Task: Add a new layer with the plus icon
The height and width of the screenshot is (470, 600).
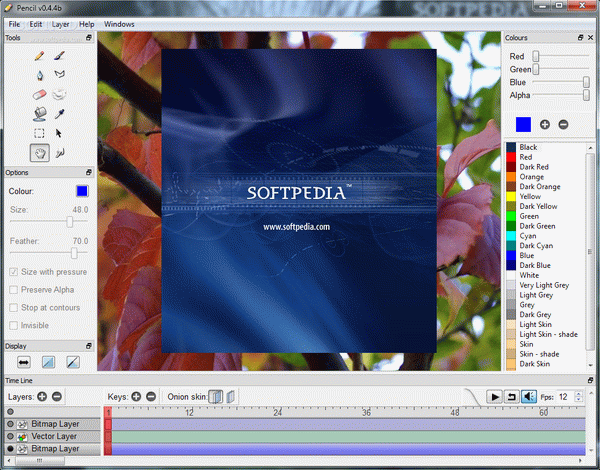Action: (x=42, y=397)
